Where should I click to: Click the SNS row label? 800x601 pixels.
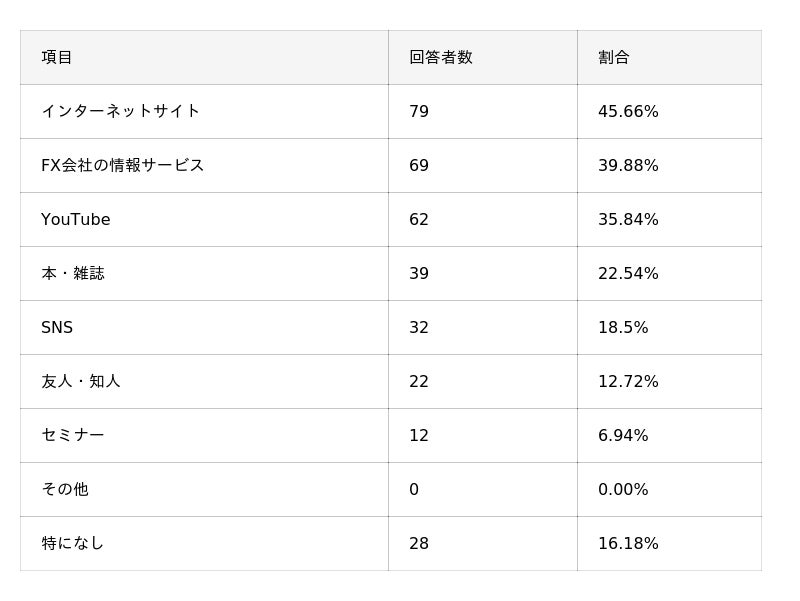click(x=57, y=328)
